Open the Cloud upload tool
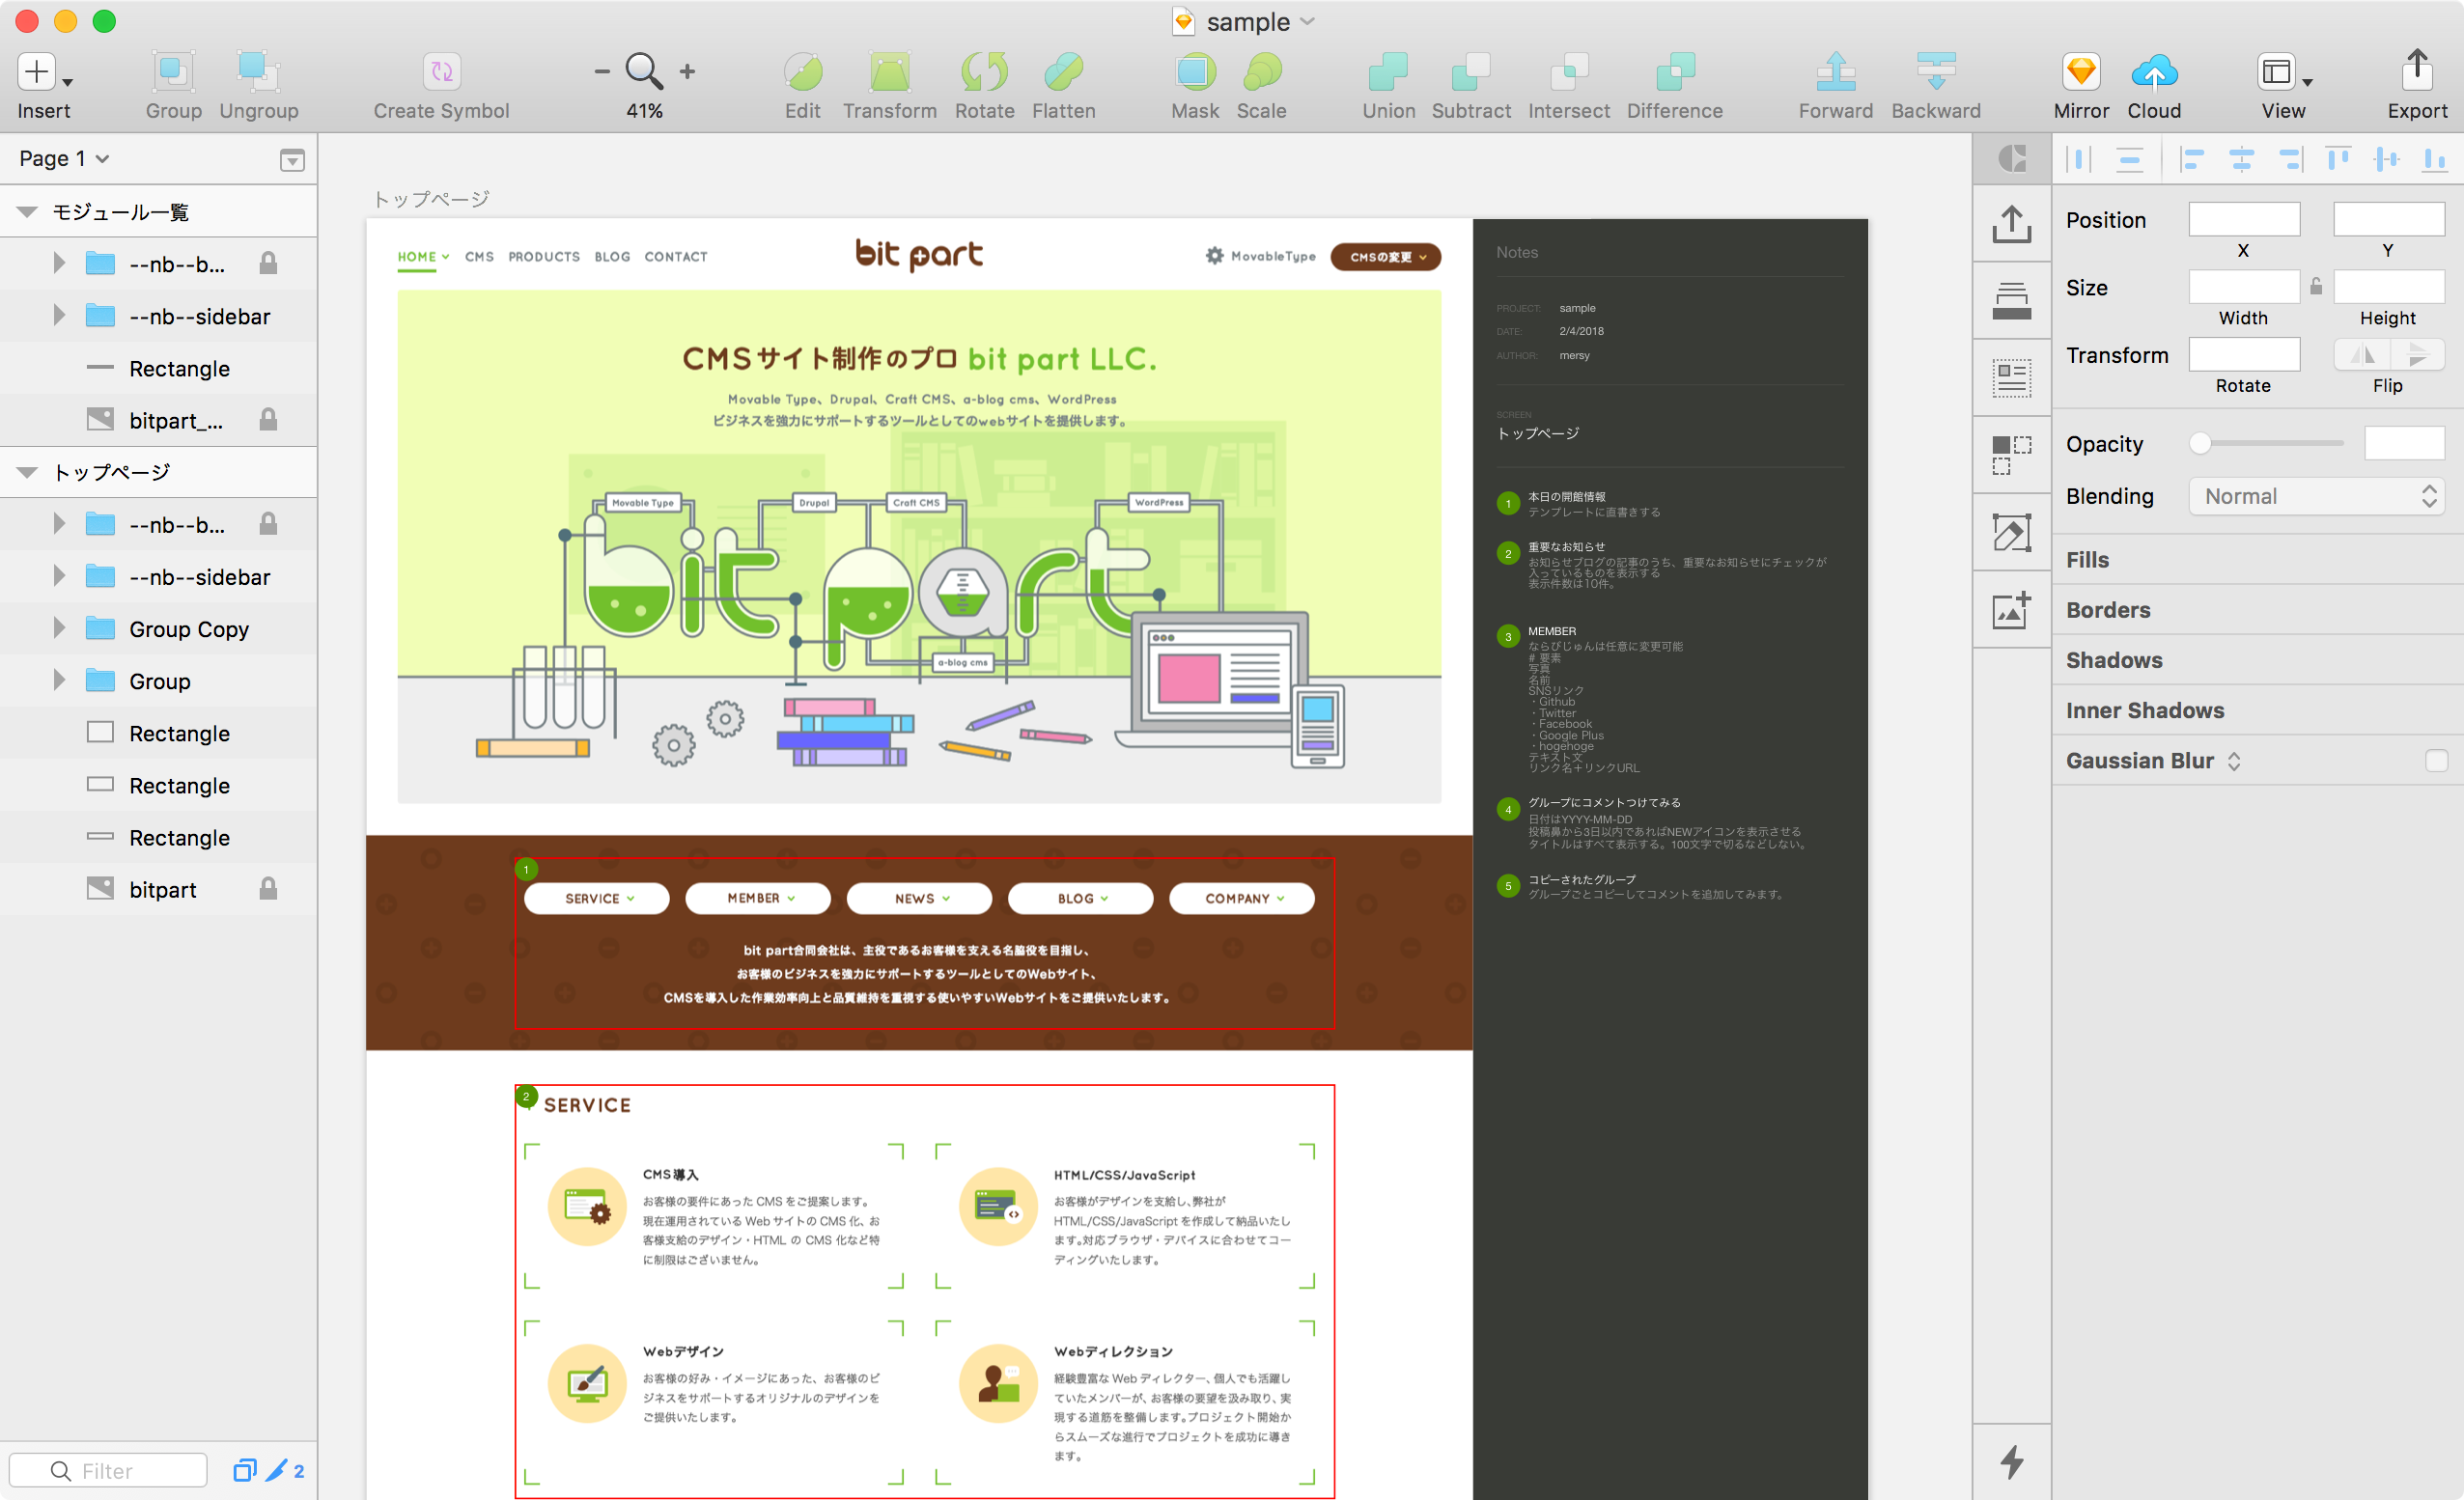This screenshot has height=1500, width=2464. click(x=2153, y=72)
